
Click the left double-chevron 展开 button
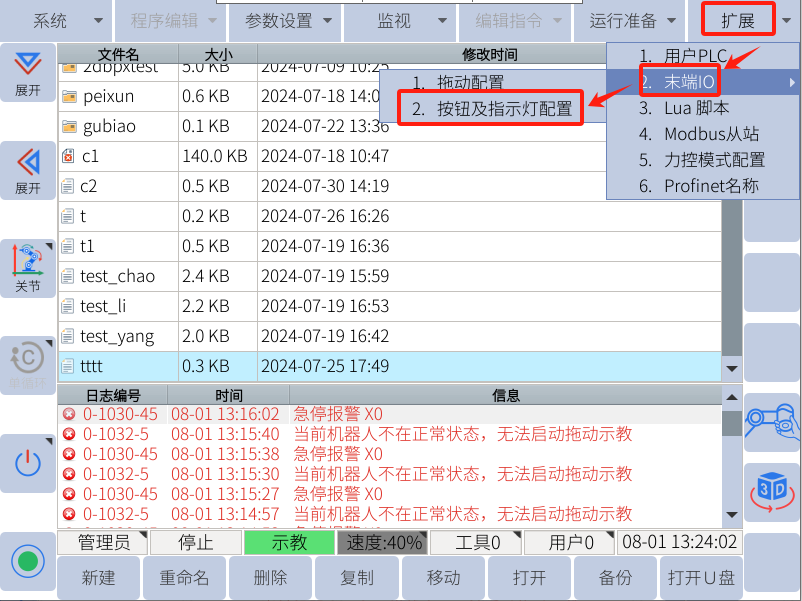click(x=27, y=169)
